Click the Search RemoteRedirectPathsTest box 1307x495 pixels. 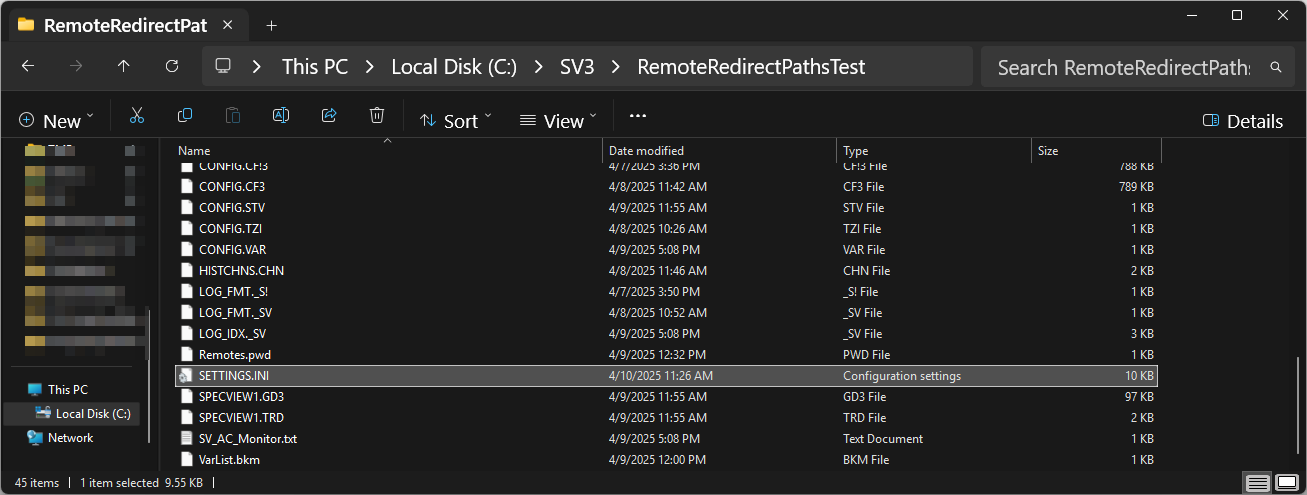point(1125,67)
